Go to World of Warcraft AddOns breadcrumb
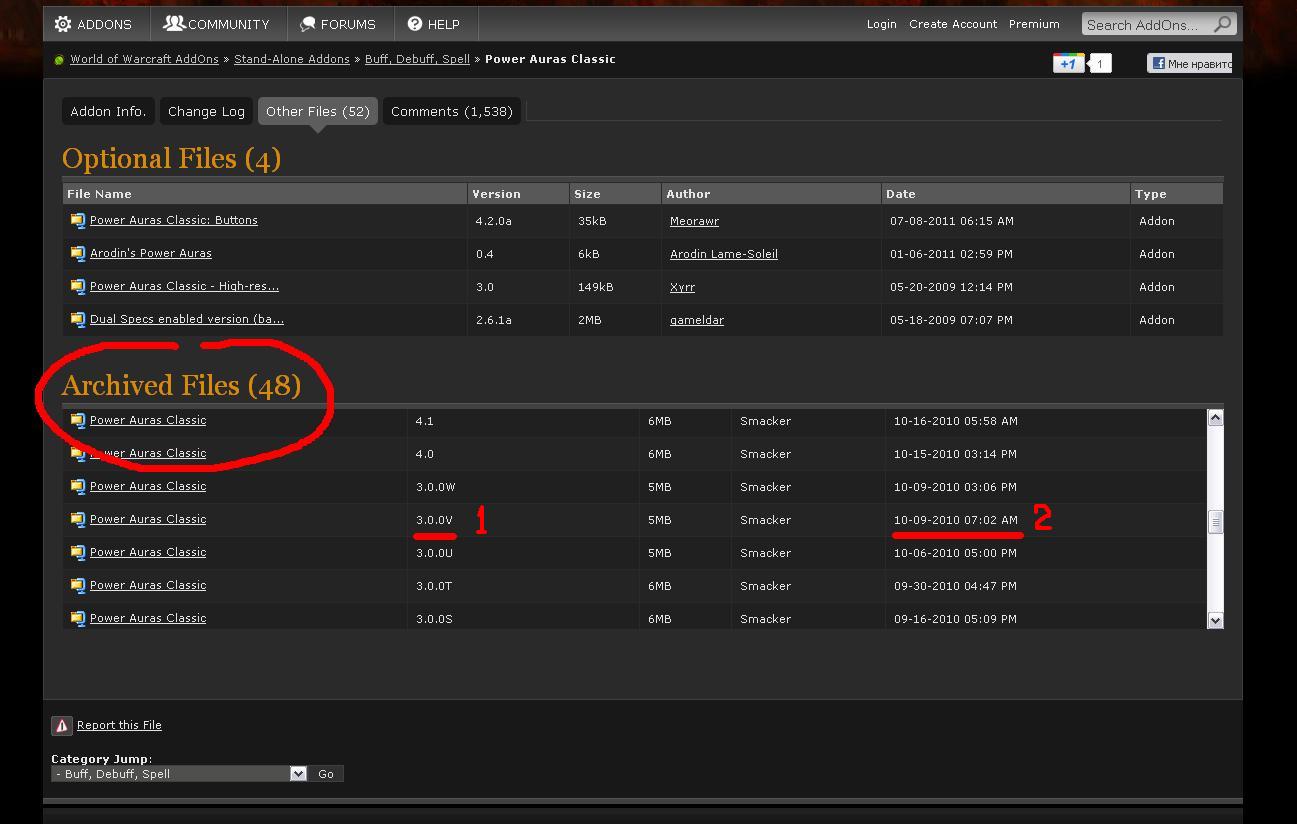 tap(144, 59)
